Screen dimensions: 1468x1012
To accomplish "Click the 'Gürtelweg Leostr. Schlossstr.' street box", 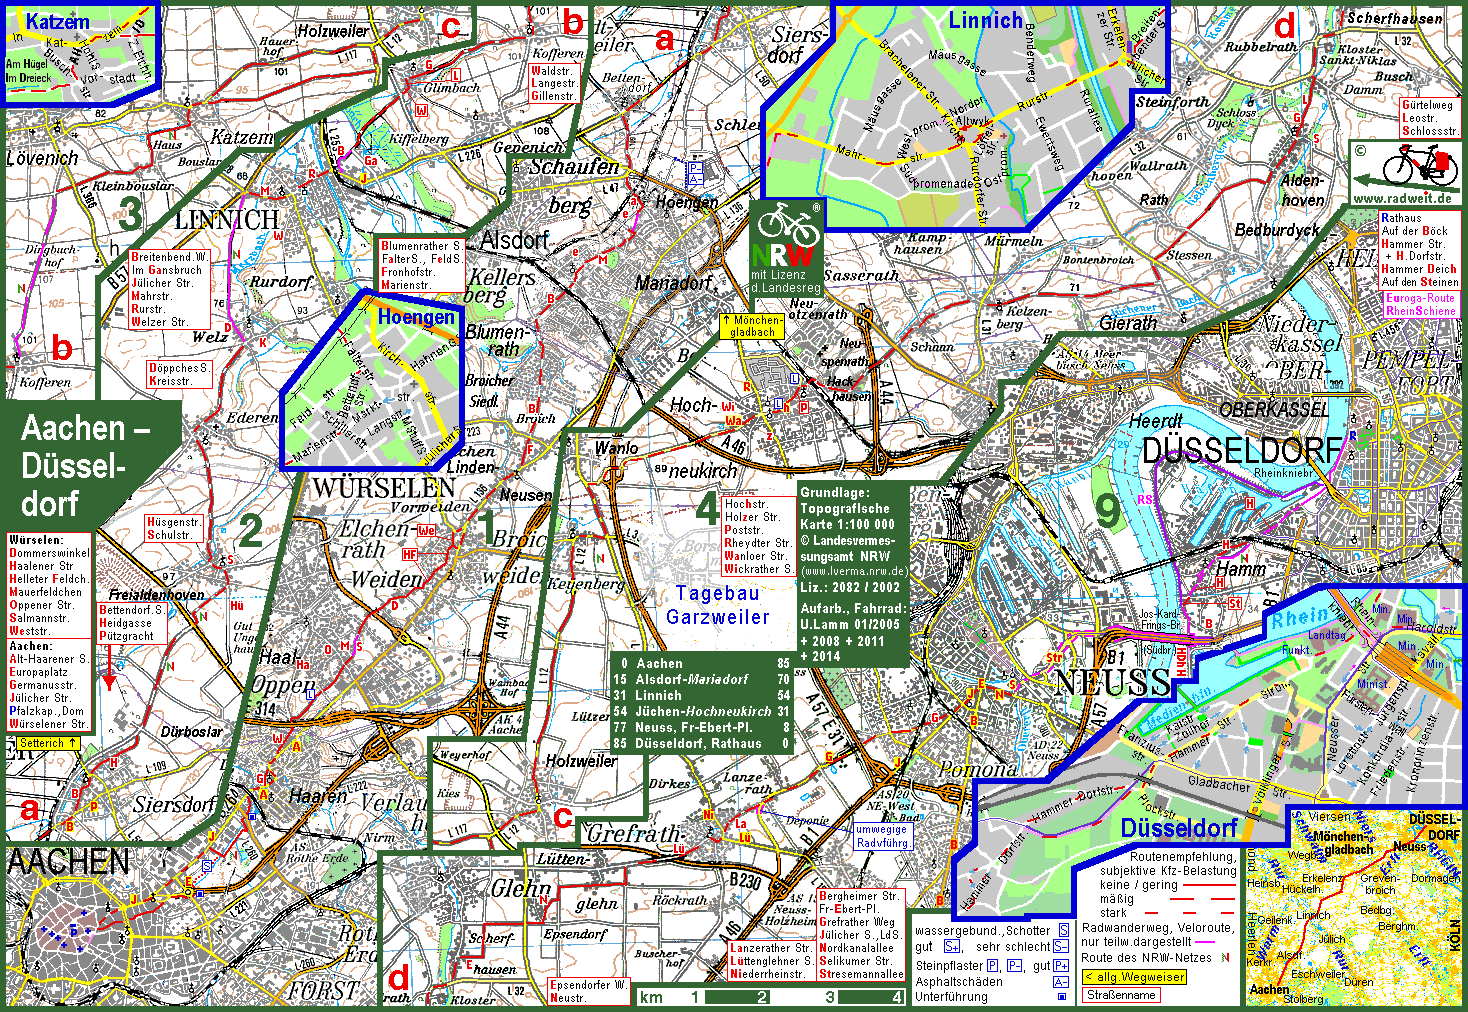I will click(1430, 118).
